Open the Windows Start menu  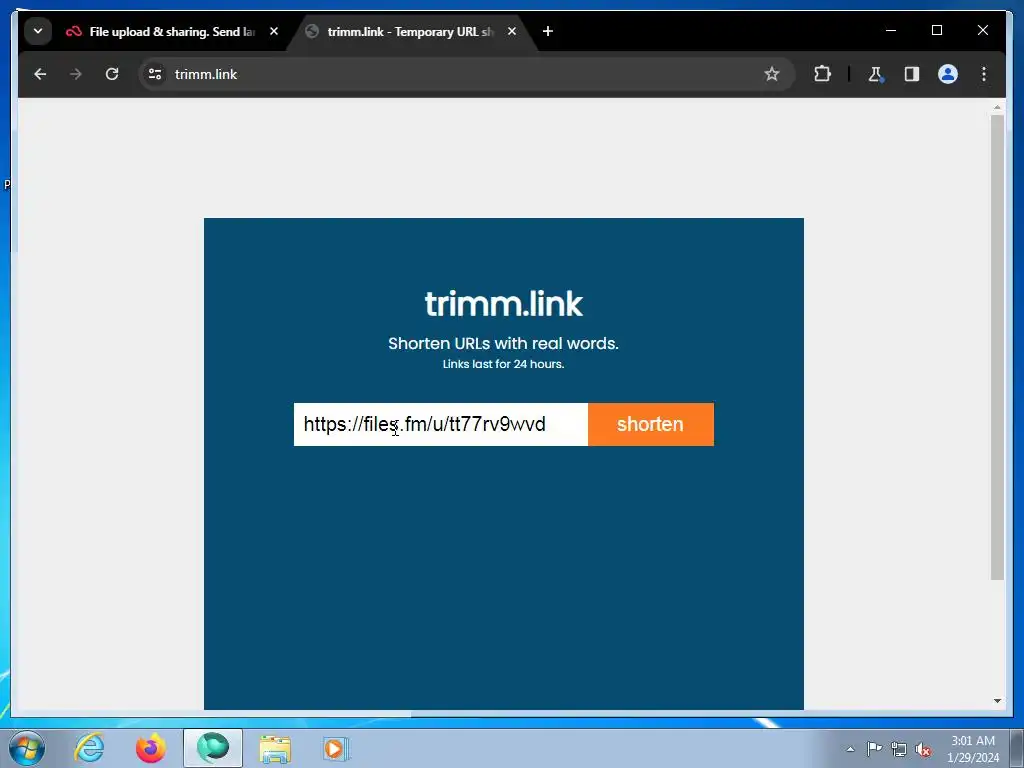point(27,748)
